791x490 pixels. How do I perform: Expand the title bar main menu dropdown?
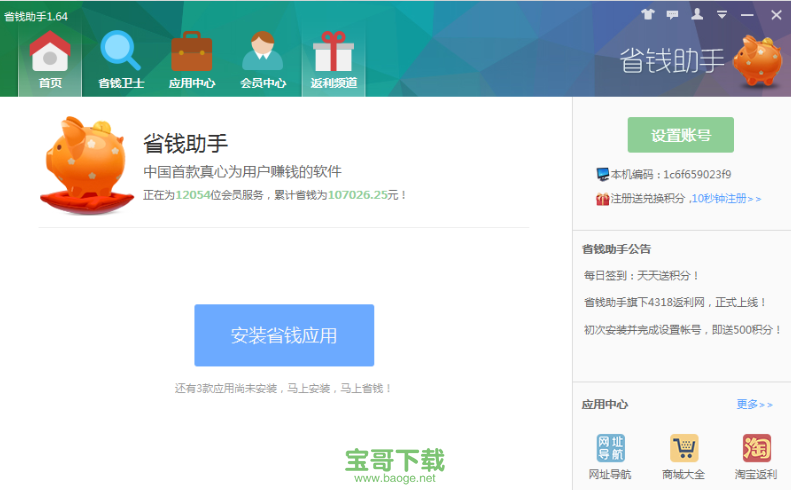pos(721,15)
